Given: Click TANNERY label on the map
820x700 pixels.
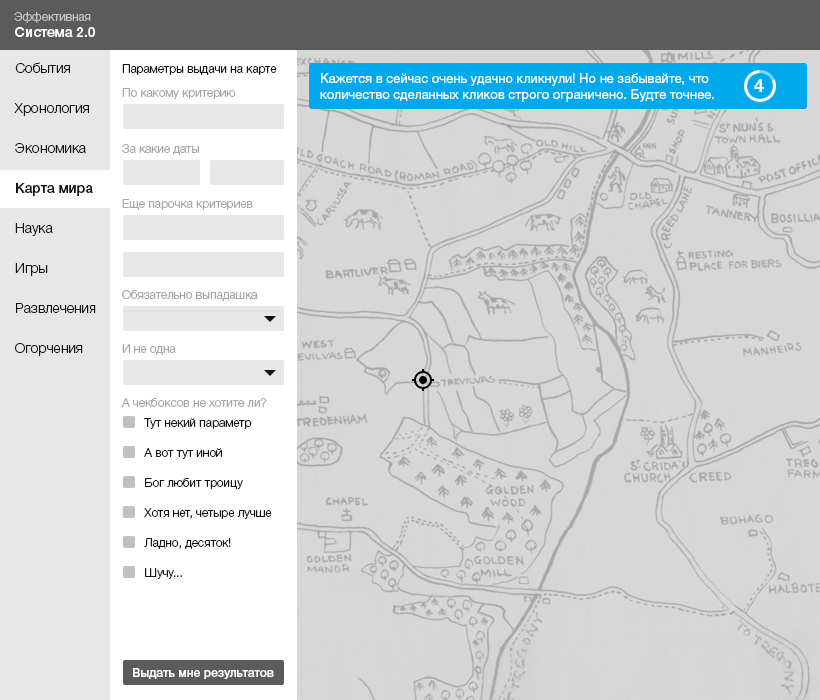Looking at the screenshot, I should click(x=731, y=213).
